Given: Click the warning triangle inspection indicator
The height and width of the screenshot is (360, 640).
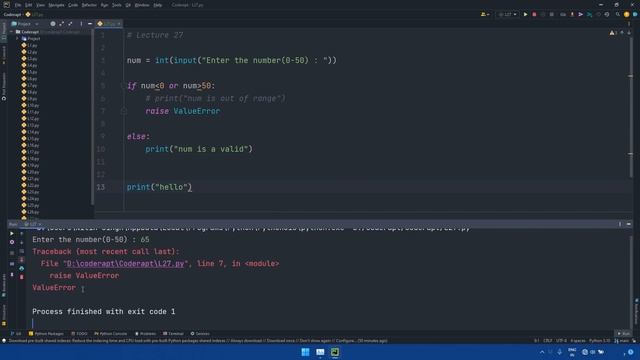Looking at the screenshot, I should (x=613, y=33).
